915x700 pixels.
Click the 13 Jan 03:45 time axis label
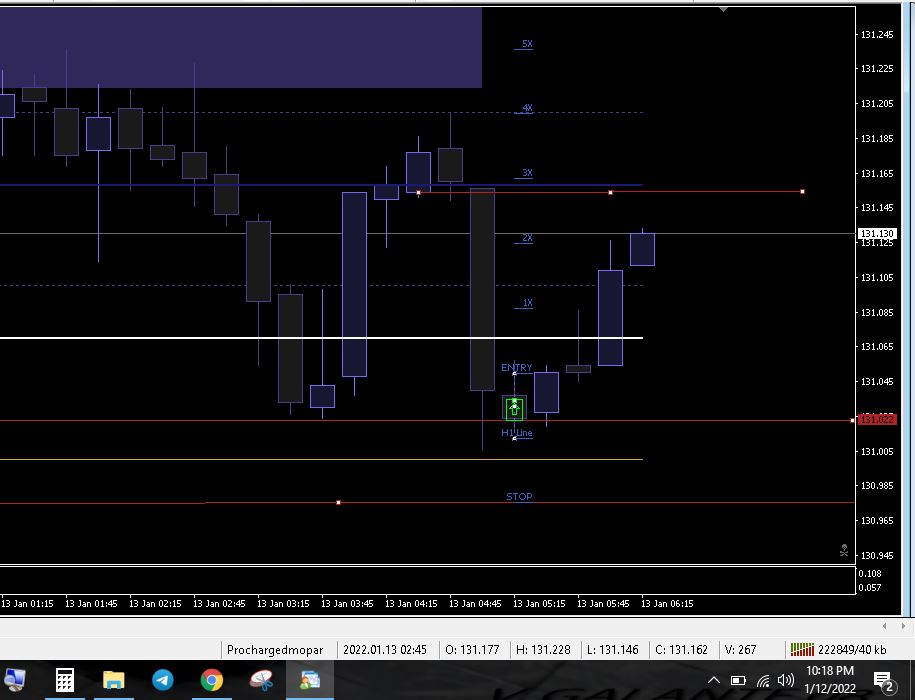click(347, 603)
